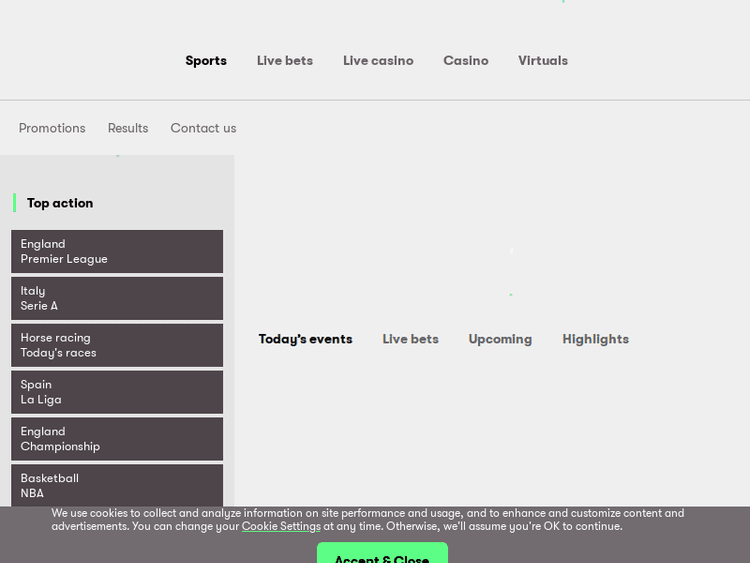The width and height of the screenshot is (750, 563).
Task: Navigate to the Casino section
Action: click(x=466, y=61)
